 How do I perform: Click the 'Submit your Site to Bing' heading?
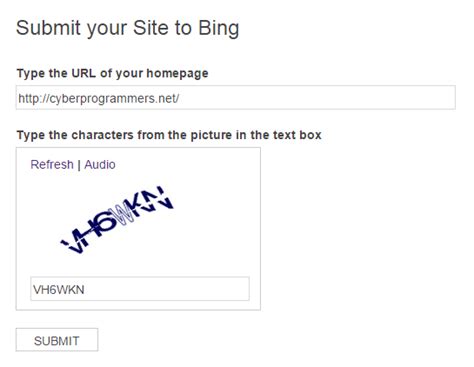tap(128, 28)
